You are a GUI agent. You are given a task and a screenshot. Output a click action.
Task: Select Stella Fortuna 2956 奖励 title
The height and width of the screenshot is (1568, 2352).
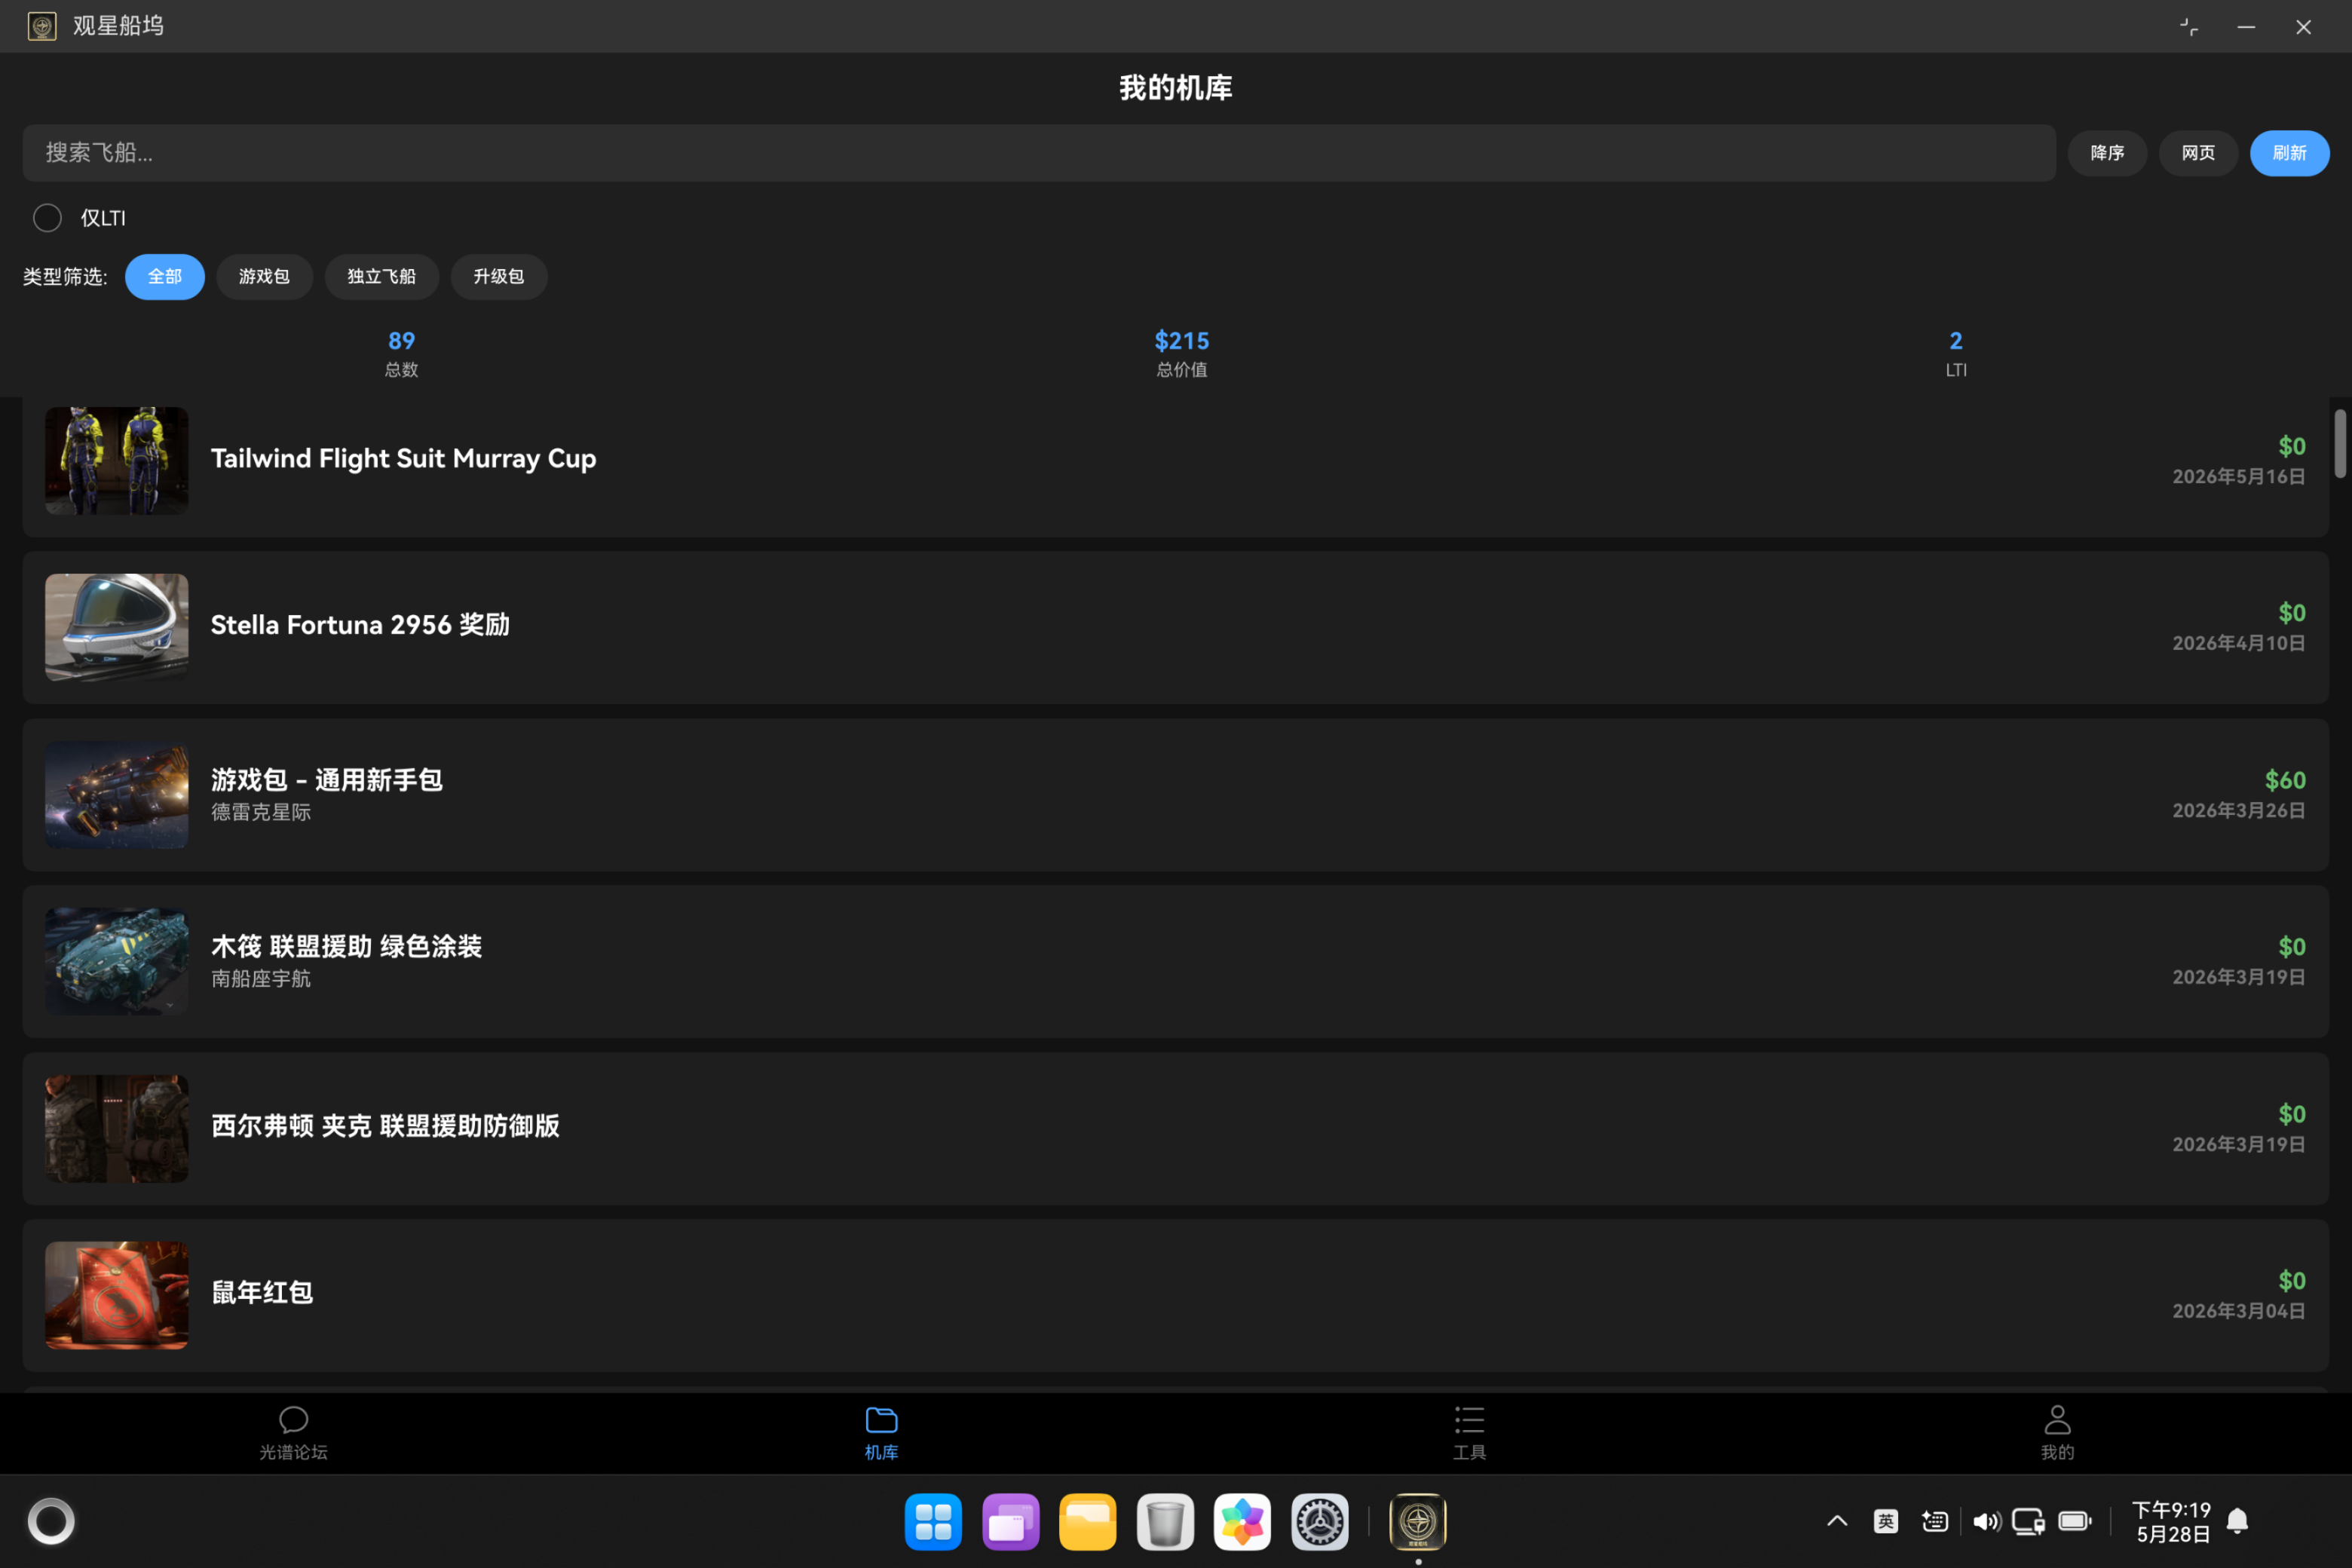coord(360,625)
